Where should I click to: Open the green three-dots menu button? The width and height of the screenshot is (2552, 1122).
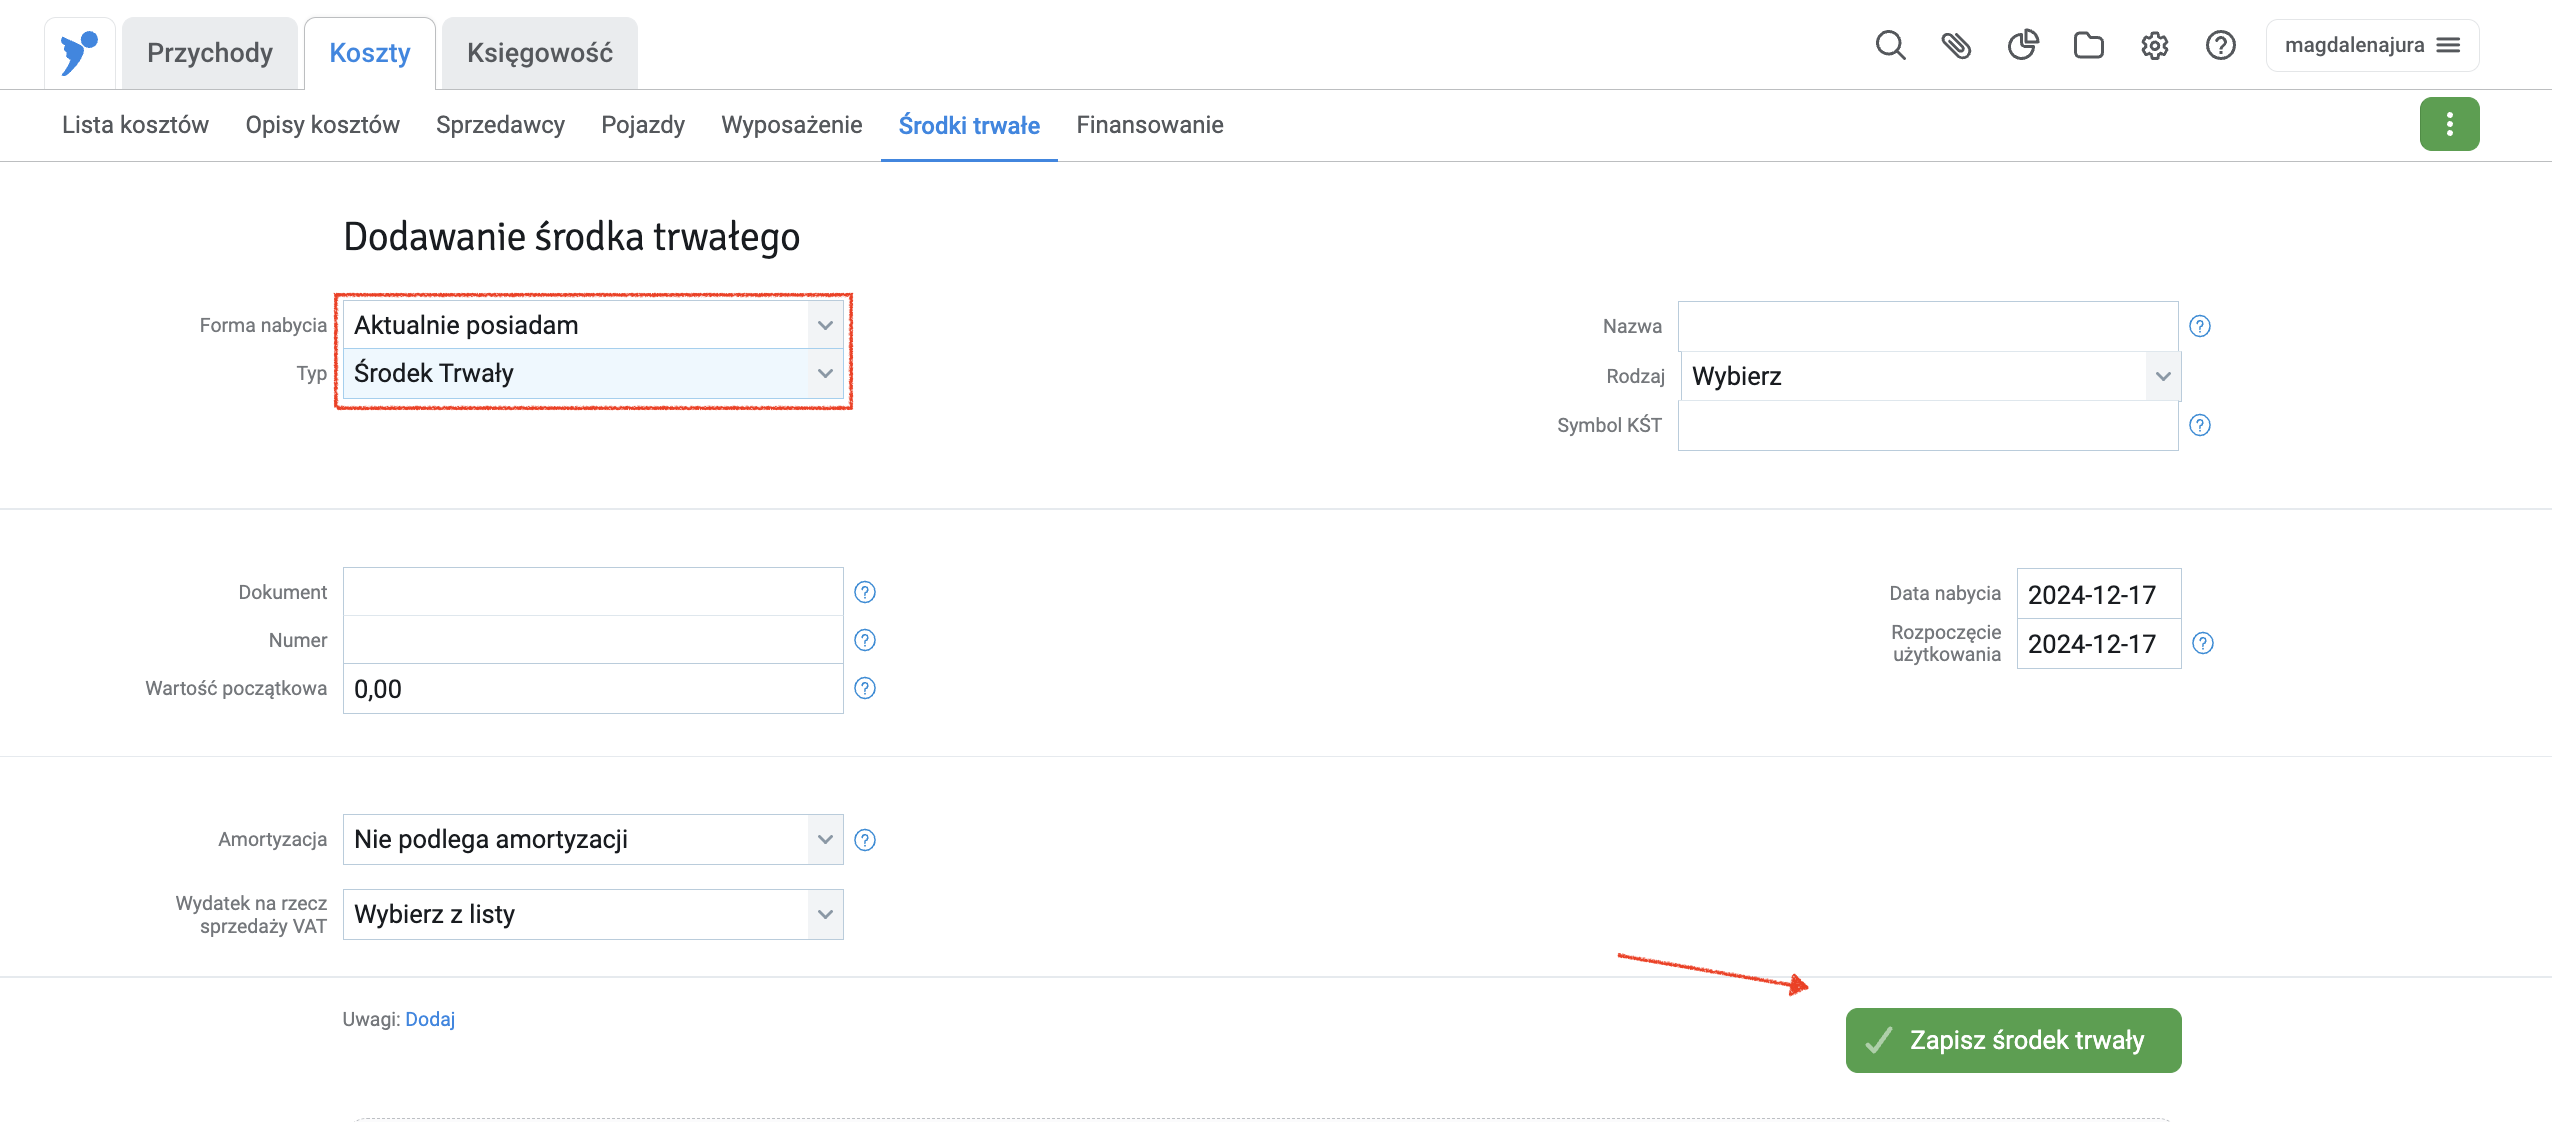[x=2448, y=124]
